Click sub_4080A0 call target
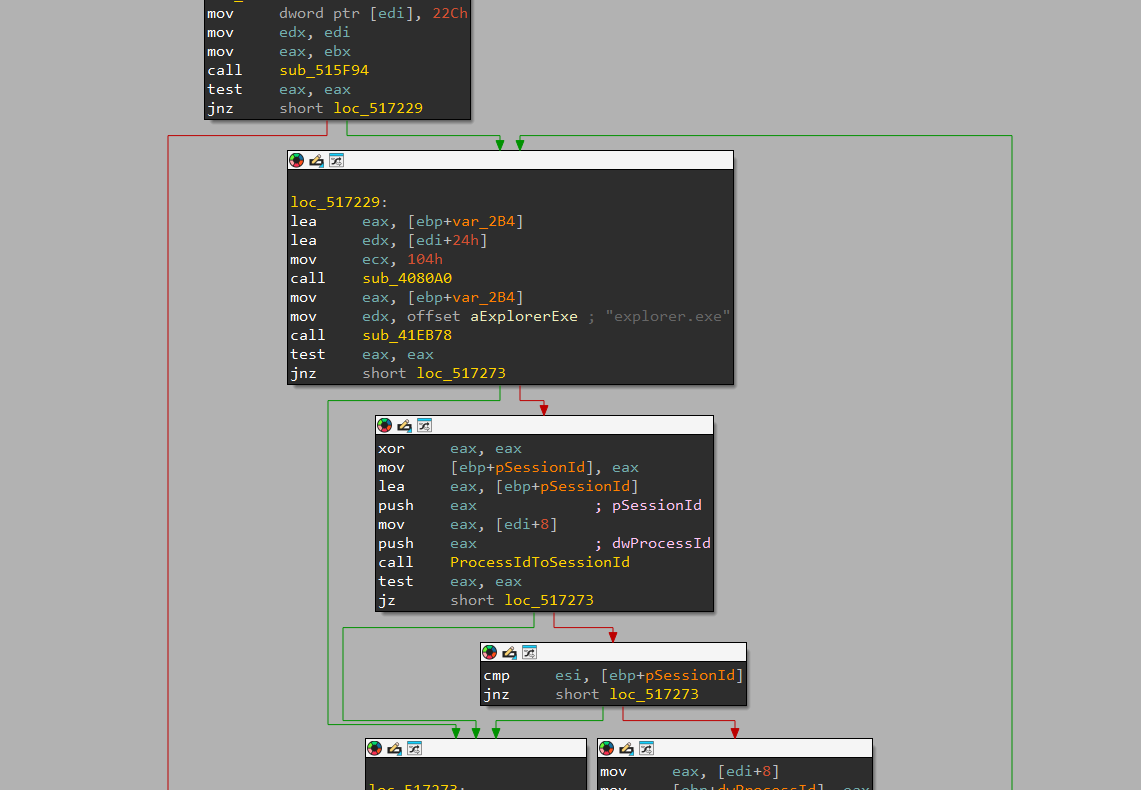 [407, 279]
